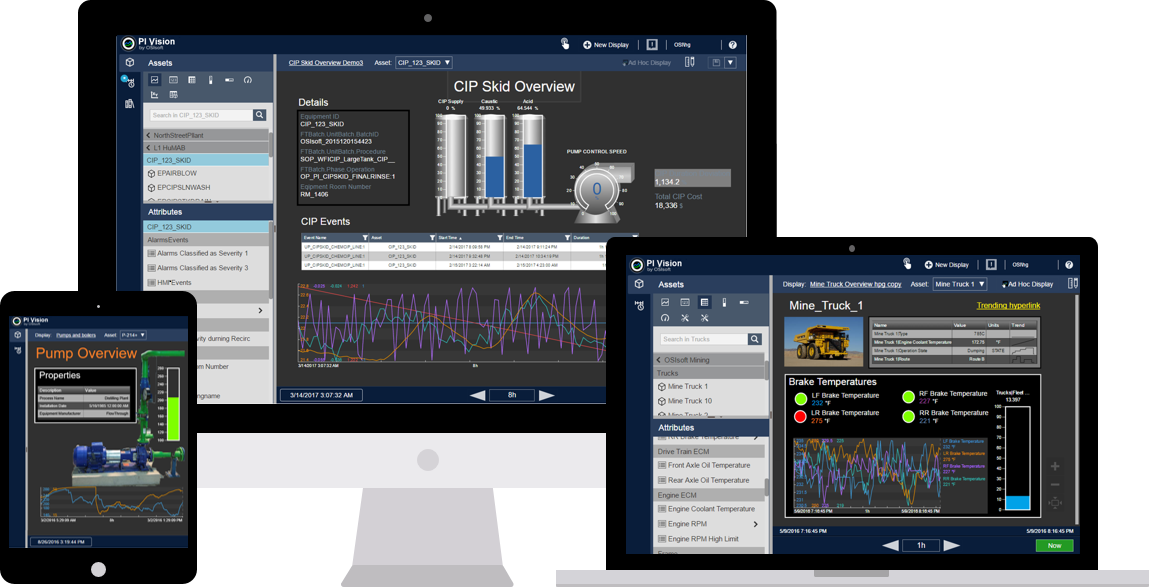The height and width of the screenshot is (587, 1149).
Task: Open the Assets cube icon on monitor sidebar
Action: [130, 63]
